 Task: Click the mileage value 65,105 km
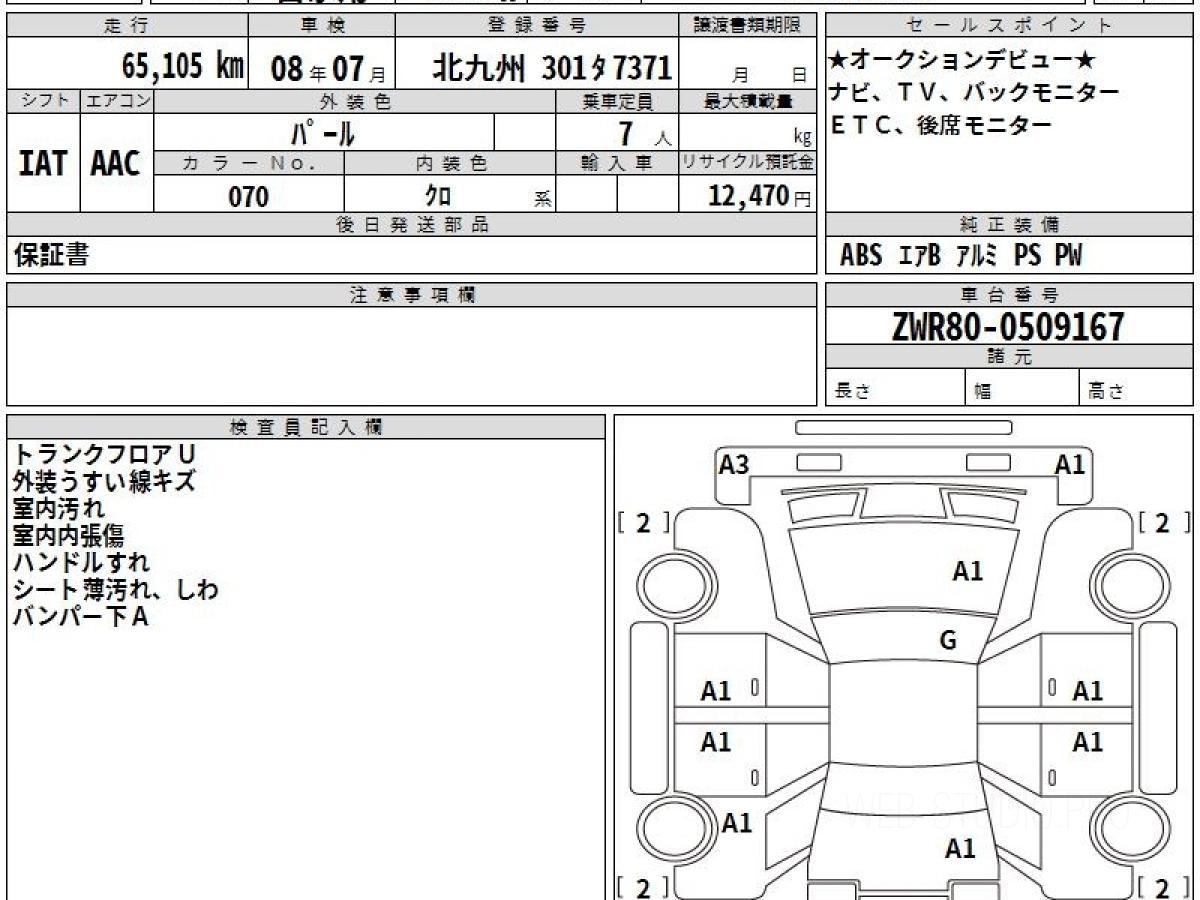pyautogui.click(x=183, y=67)
